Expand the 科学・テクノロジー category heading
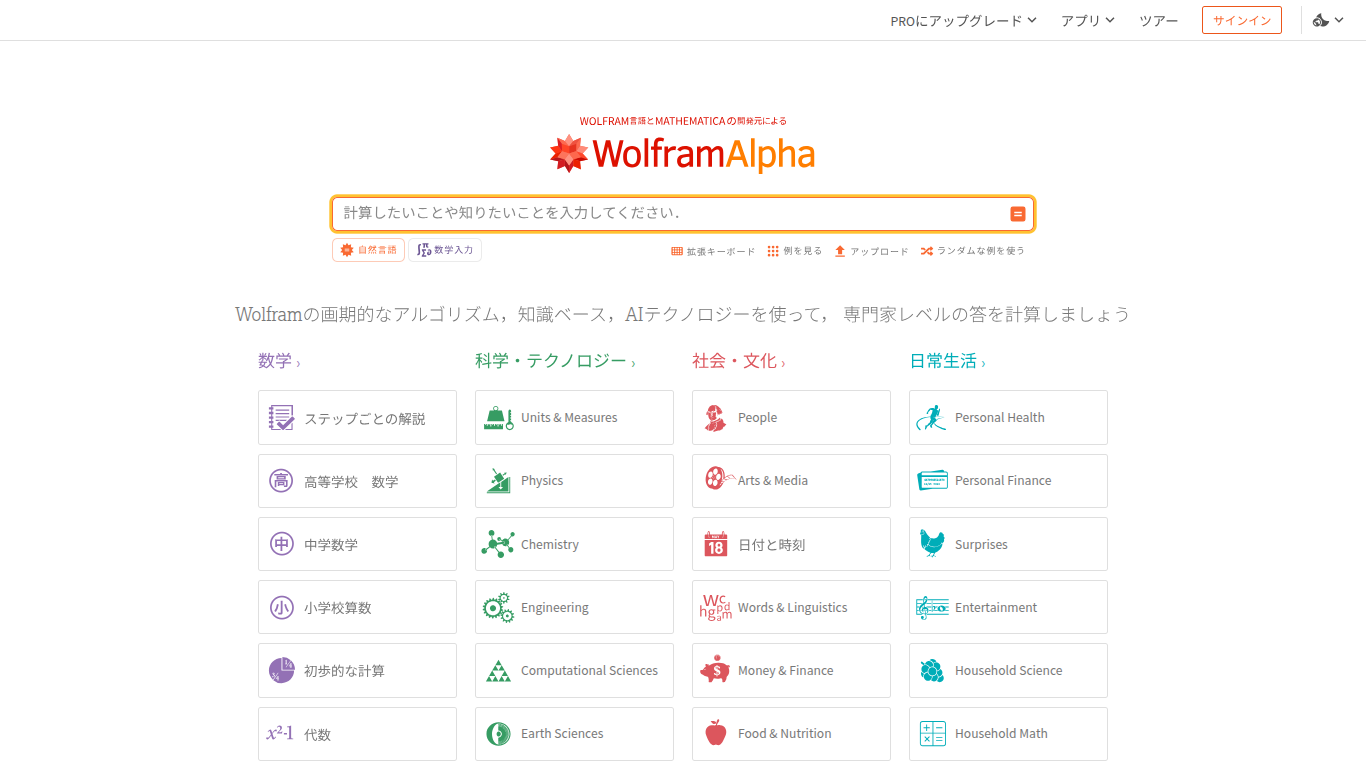 [x=555, y=361]
